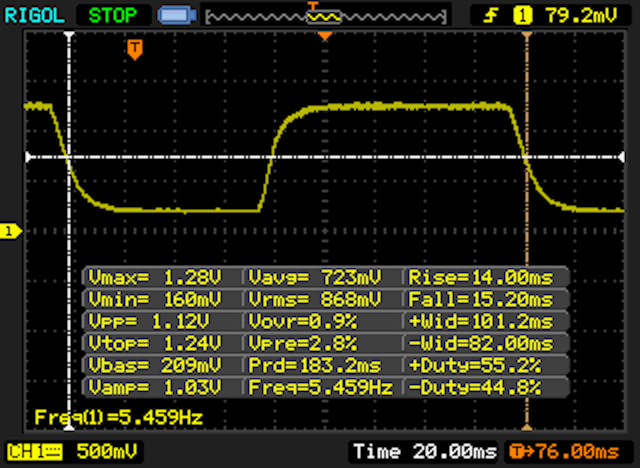The width and height of the screenshot is (640, 468).
Task: Click the white horizontal dashed cursor line
Action: pyautogui.click(x=325, y=157)
